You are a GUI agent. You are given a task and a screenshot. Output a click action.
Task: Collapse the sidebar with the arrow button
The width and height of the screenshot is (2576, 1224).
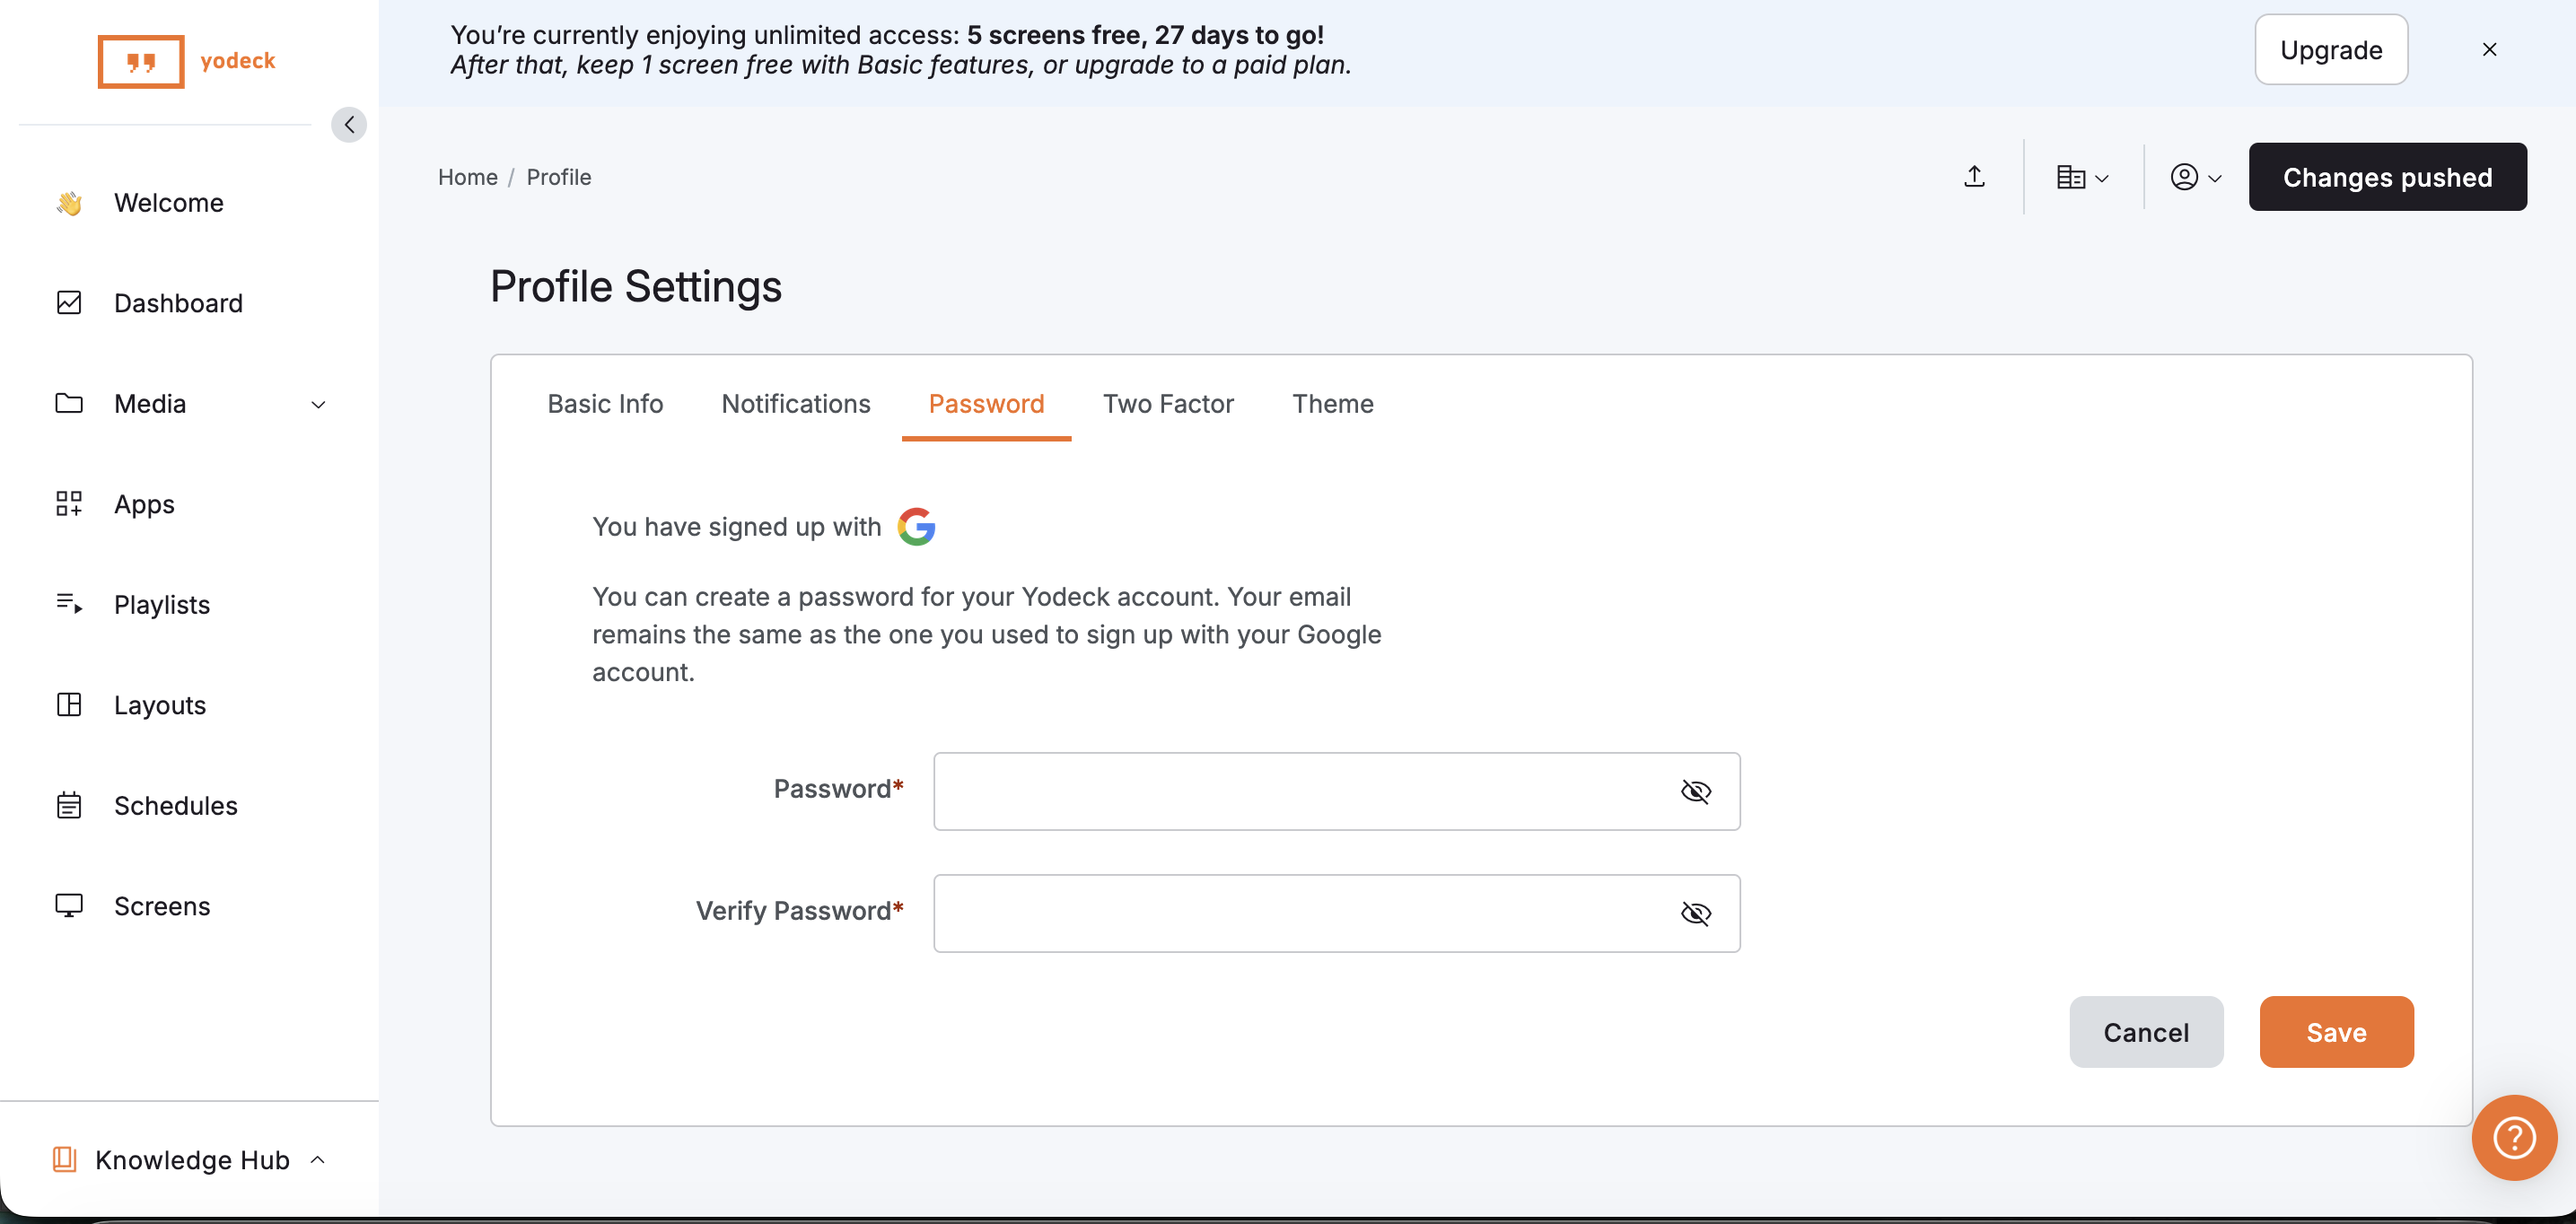click(x=349, y=125)
